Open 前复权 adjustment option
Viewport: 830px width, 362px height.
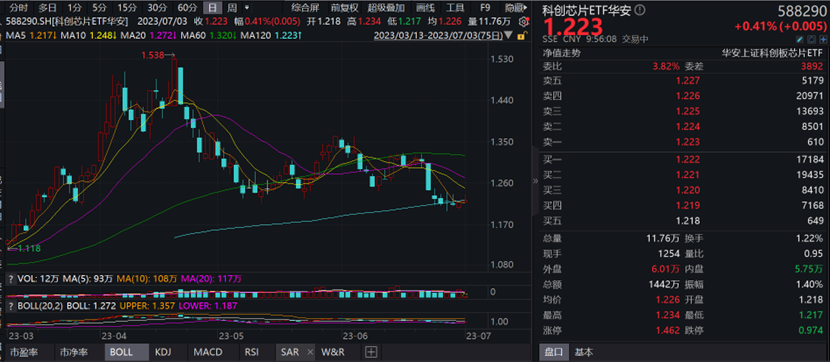coord(345,8)
